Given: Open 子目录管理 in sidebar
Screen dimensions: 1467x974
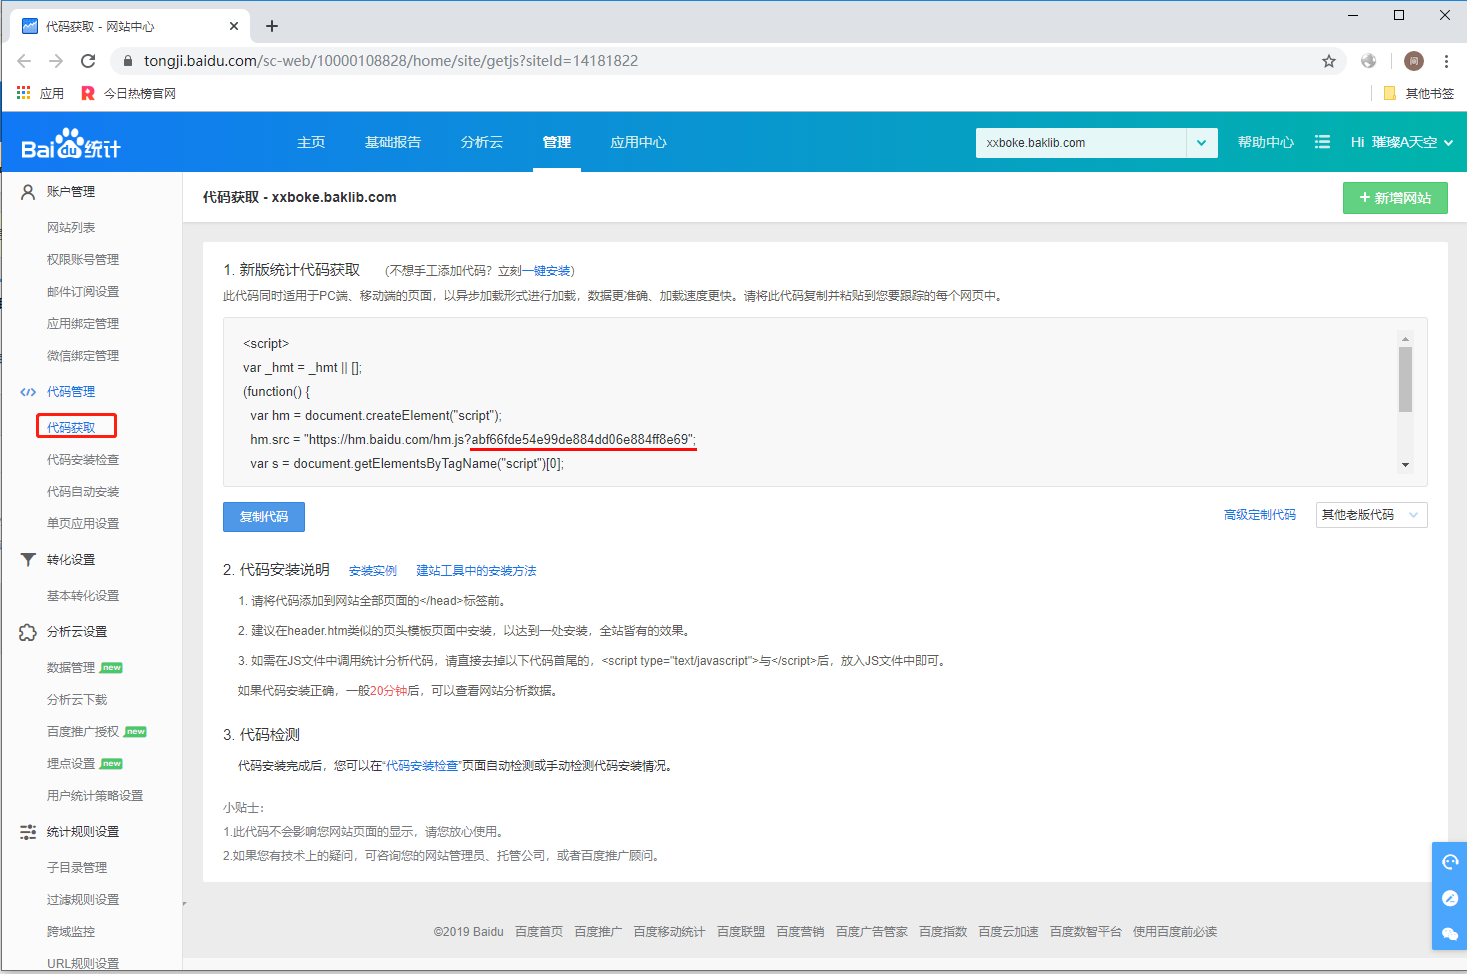Looking at the screenshot, I should coord(77,868).
